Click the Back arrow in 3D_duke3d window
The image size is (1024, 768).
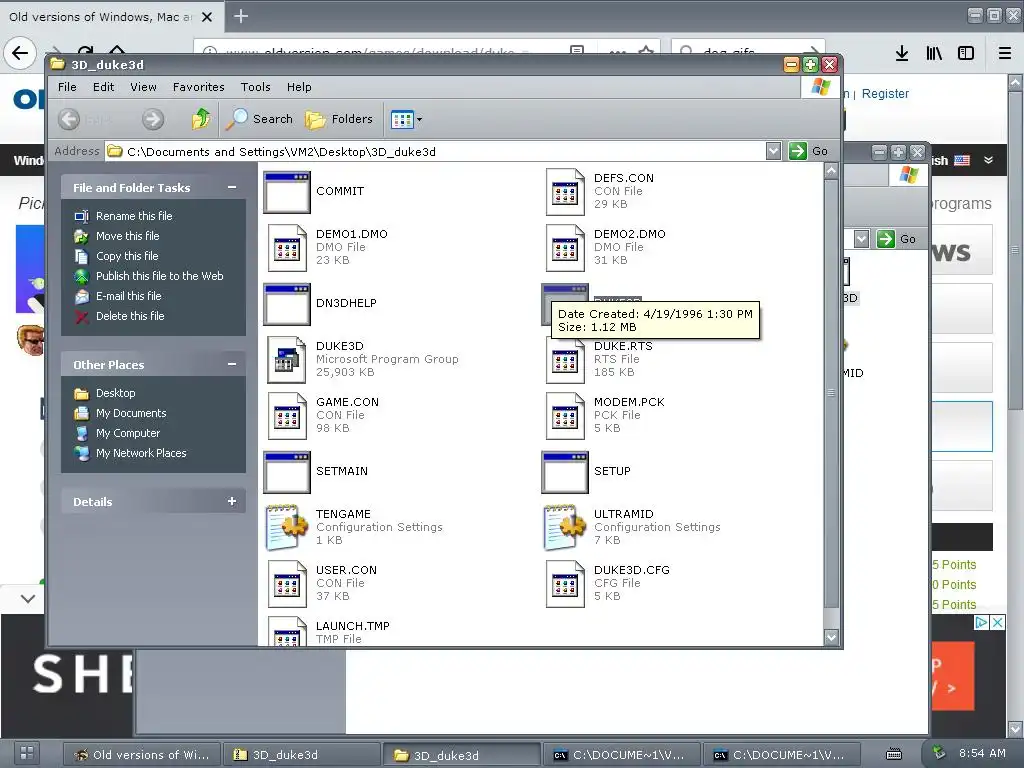[69, 120]
